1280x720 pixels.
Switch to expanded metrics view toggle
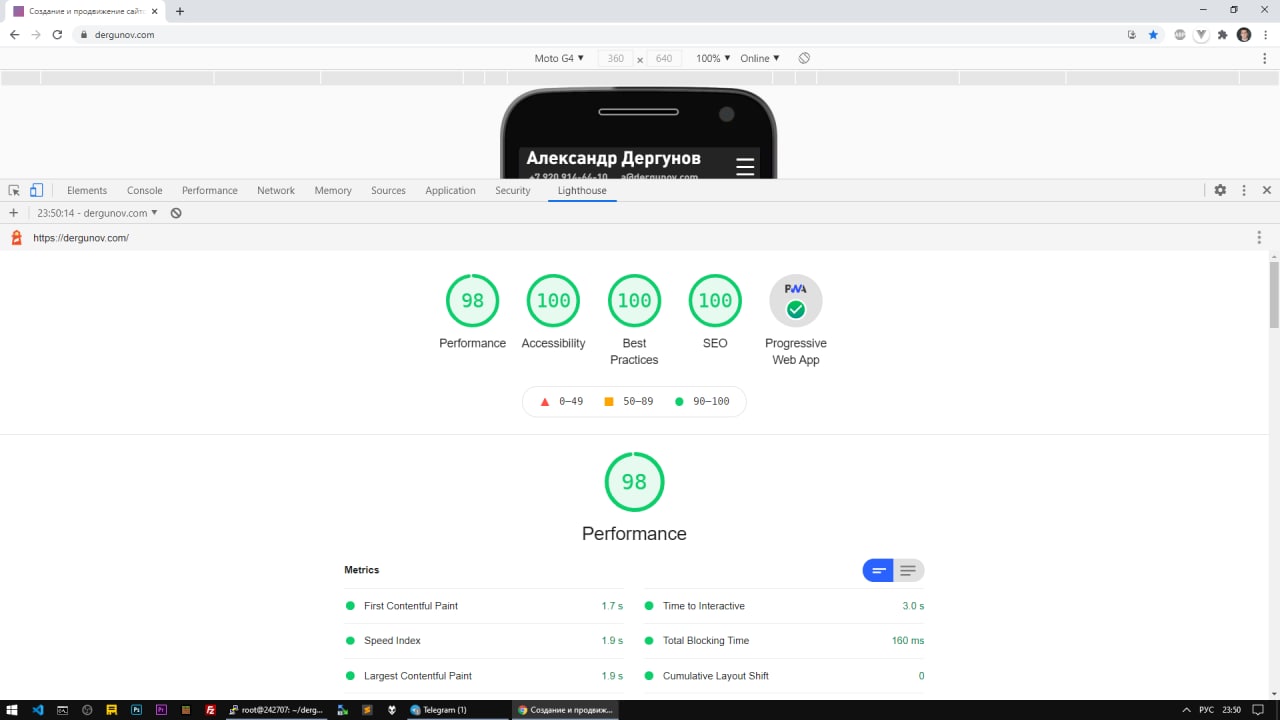(908, 570)
